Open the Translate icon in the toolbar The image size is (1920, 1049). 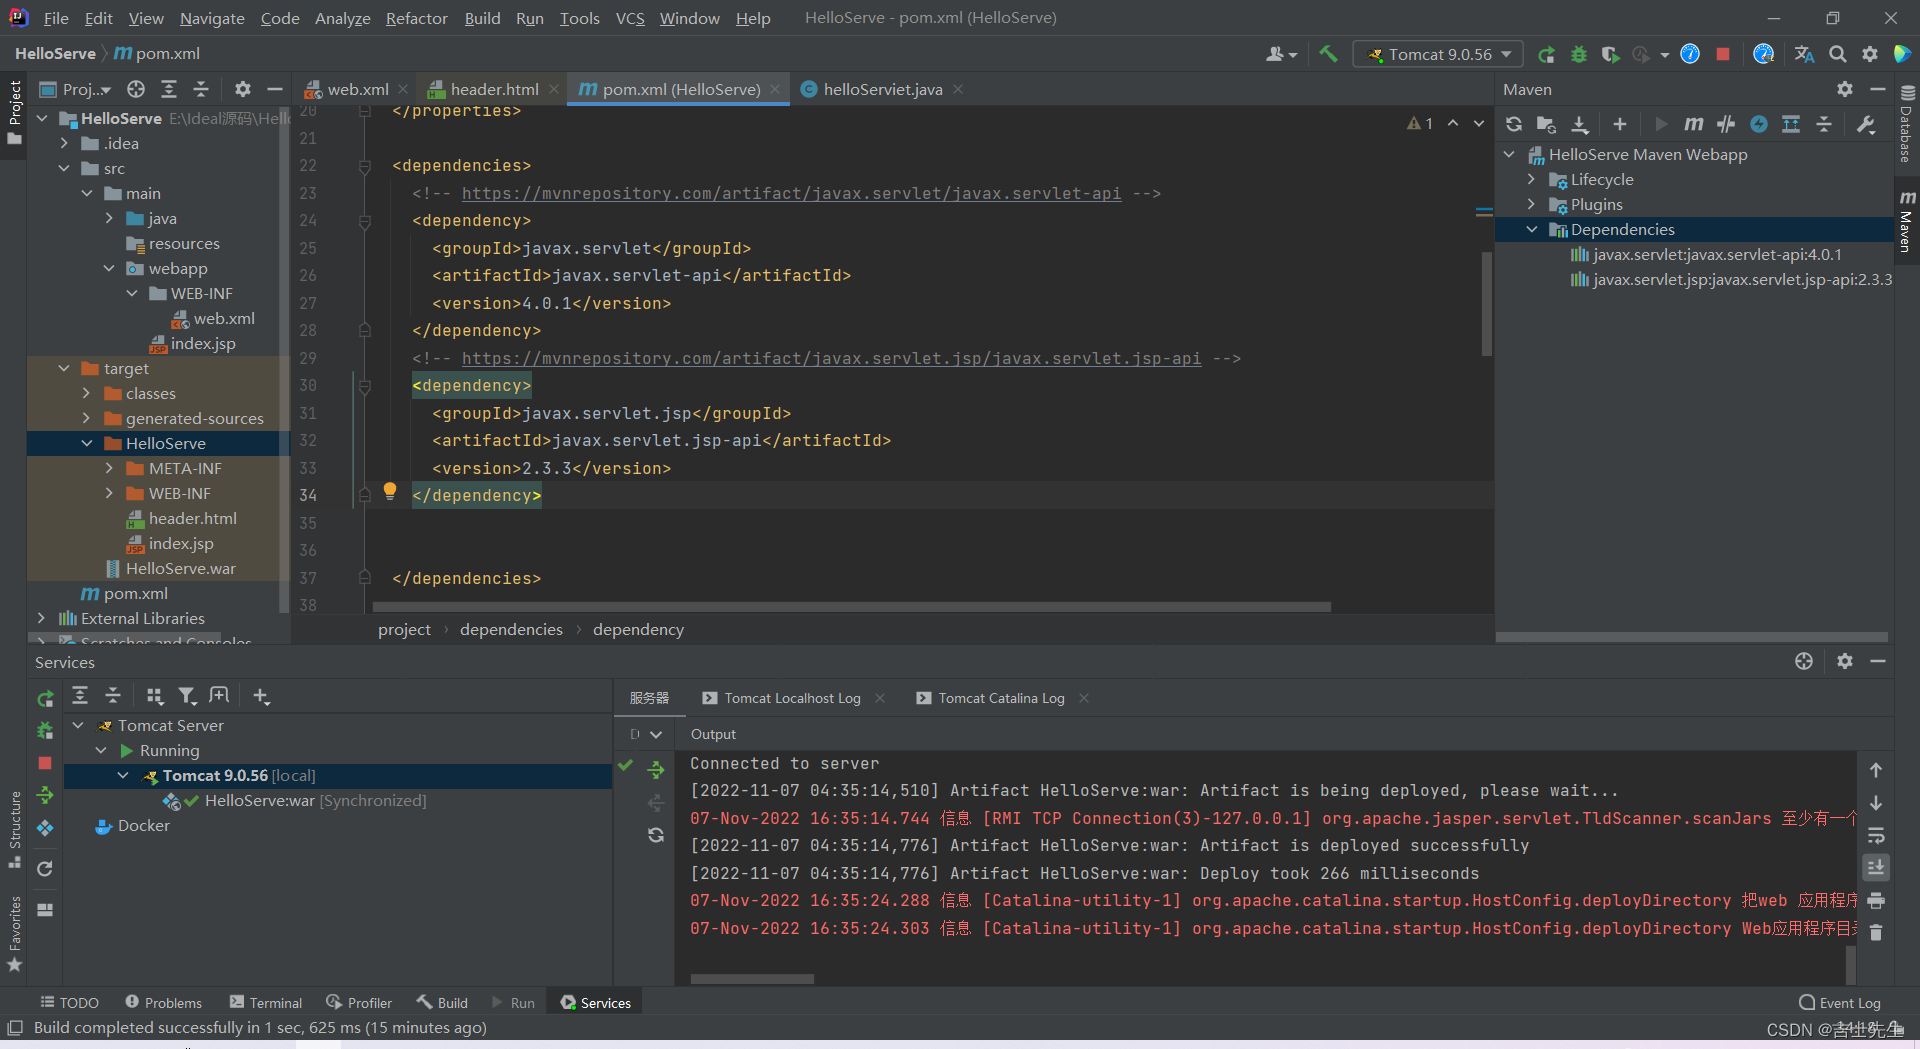(1804, 54)
